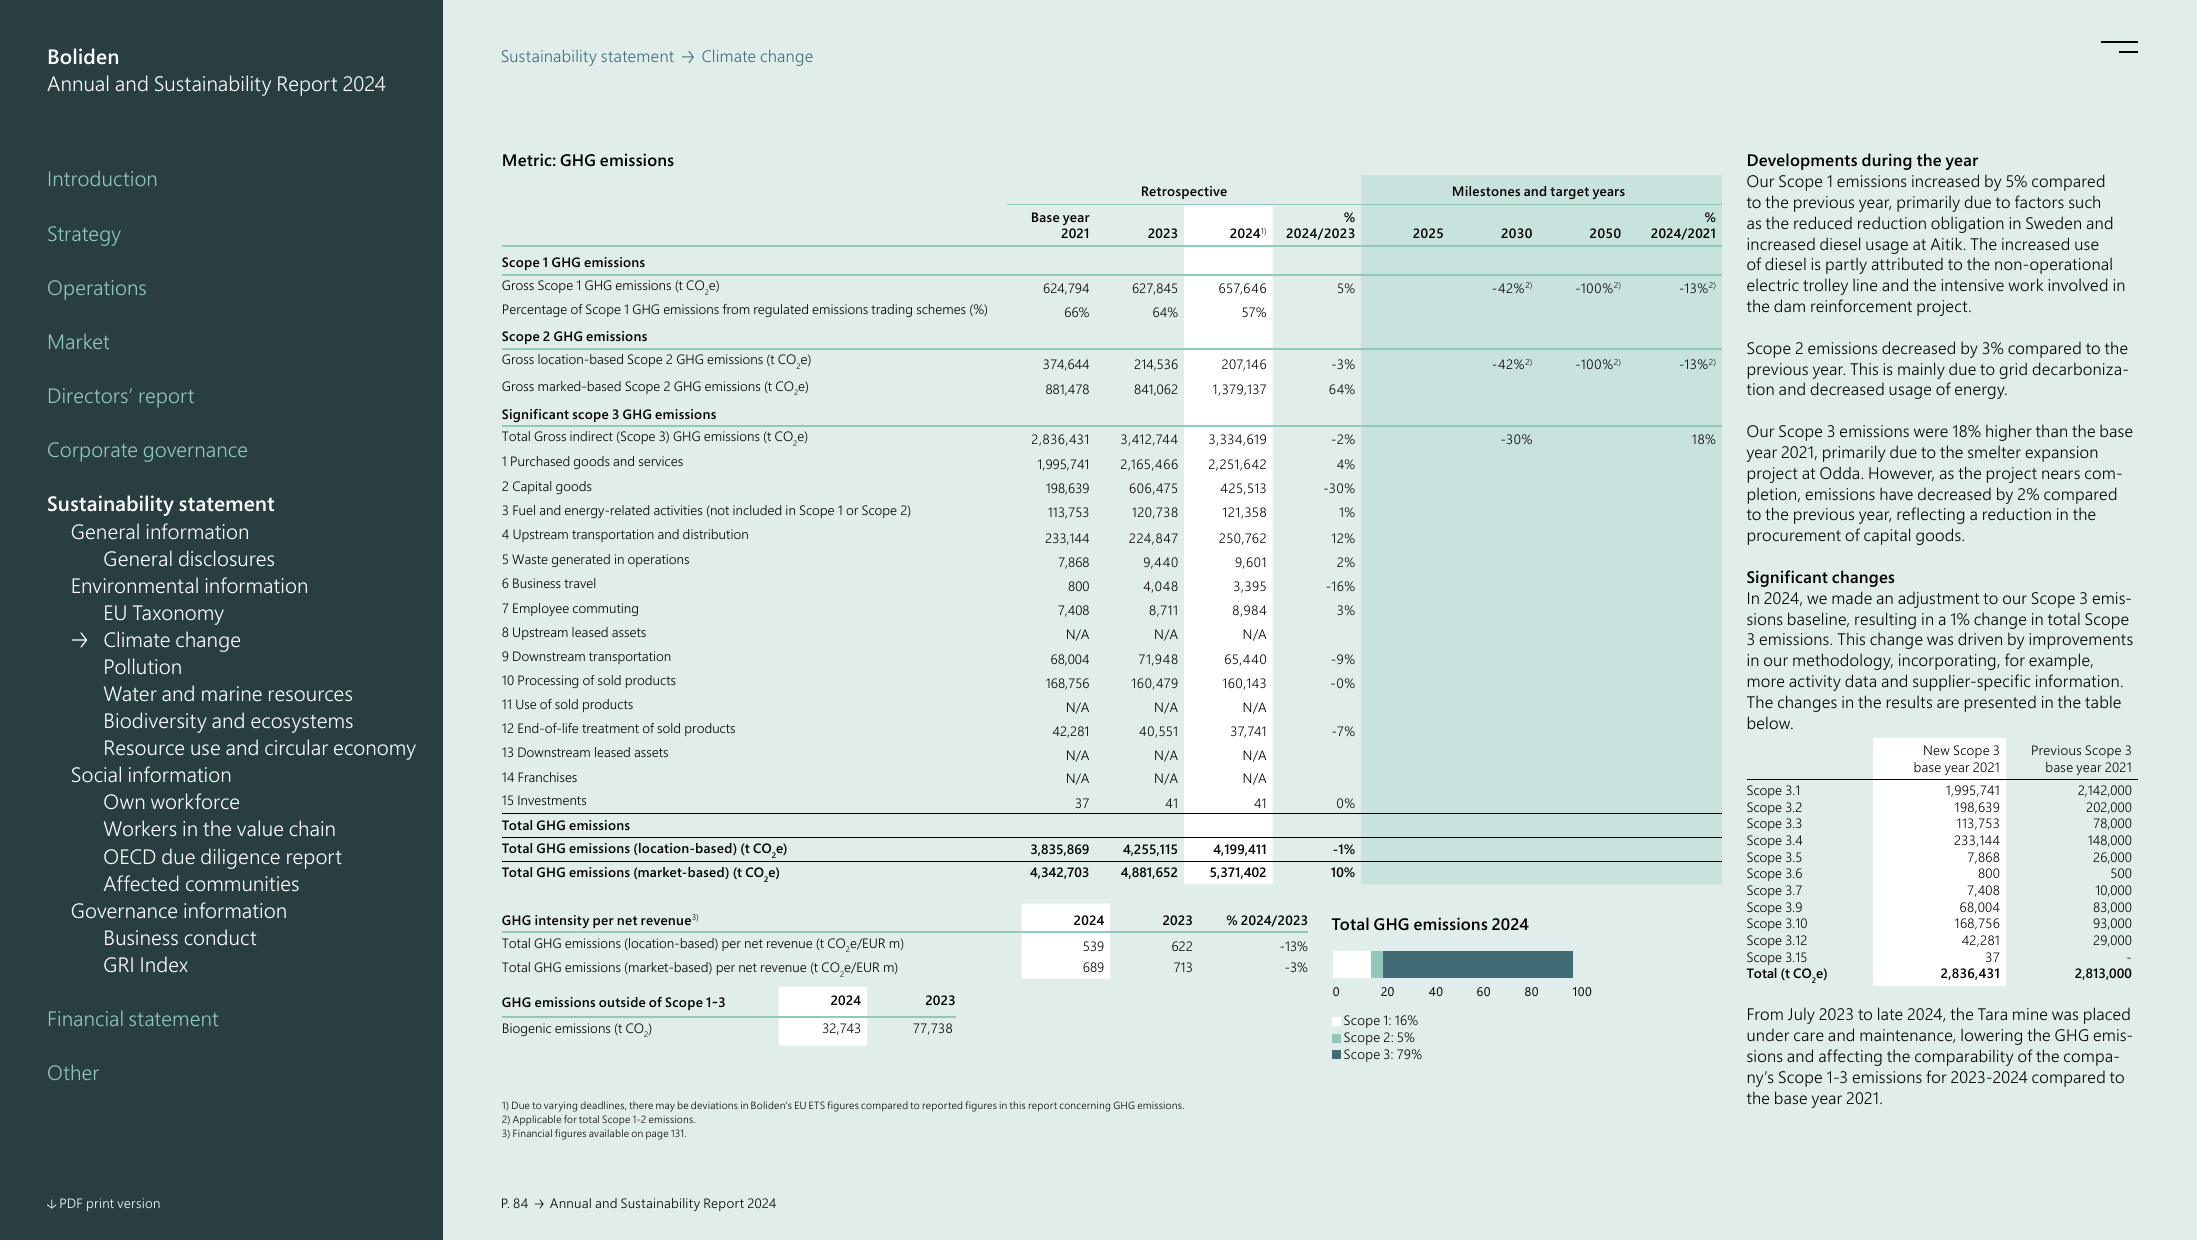The height and width of the screenshot is (1241, 2197).
Task: Open OECD due diligence report
Action: click(222, 857)
